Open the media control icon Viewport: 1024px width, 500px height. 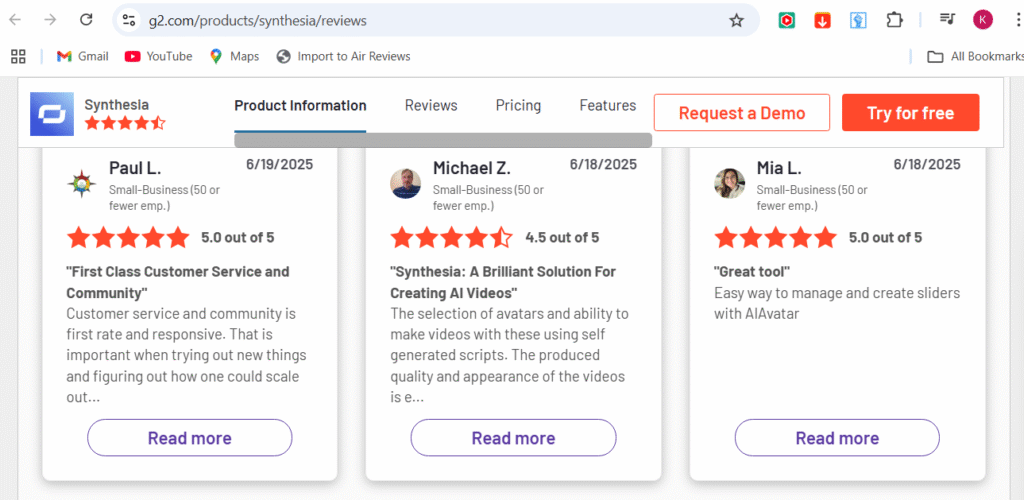point(947,20)
